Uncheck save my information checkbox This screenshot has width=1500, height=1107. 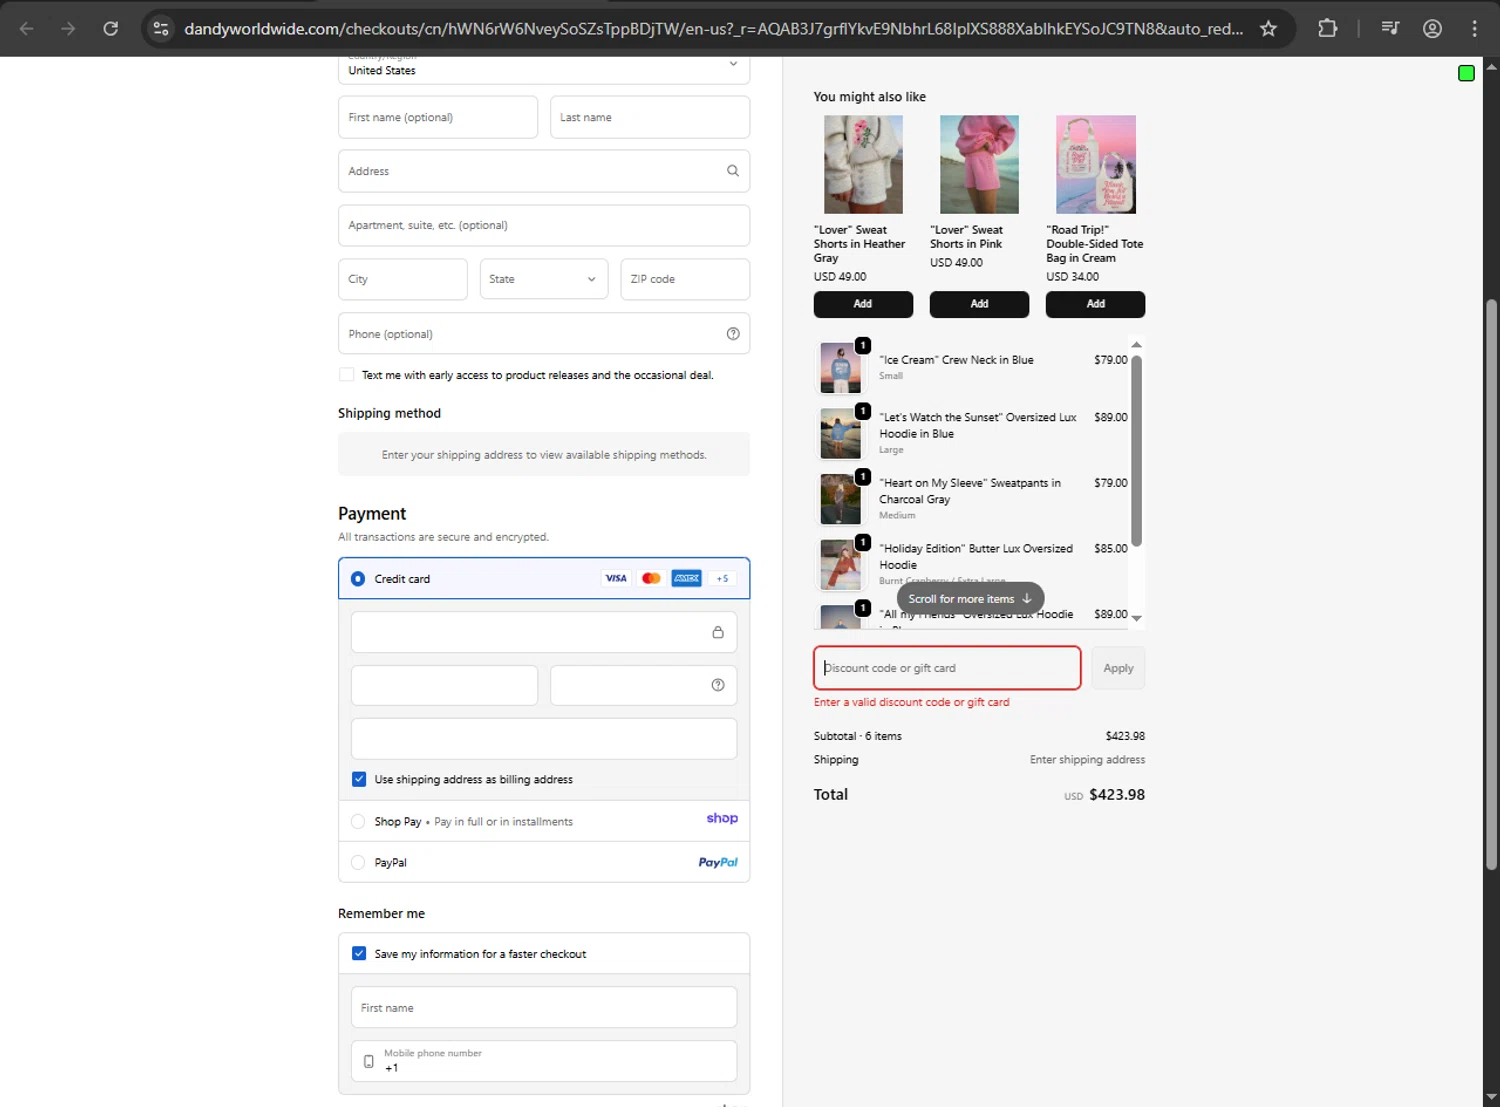359,954
